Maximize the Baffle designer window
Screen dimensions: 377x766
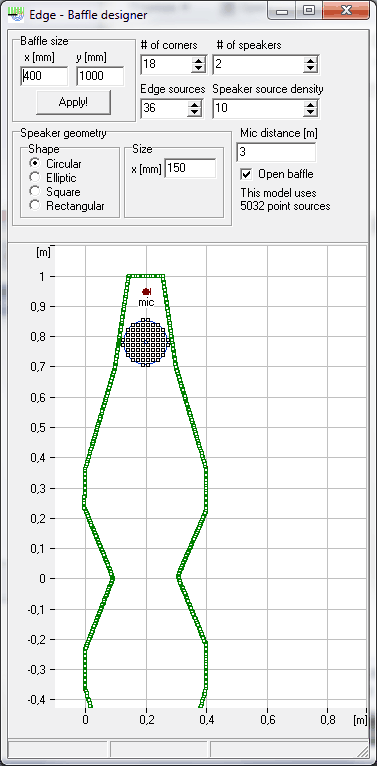coord(308,11)
